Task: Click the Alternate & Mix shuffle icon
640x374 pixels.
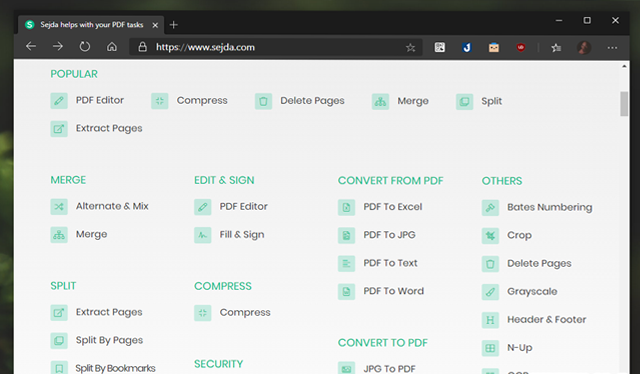Action: coord(59,207)
